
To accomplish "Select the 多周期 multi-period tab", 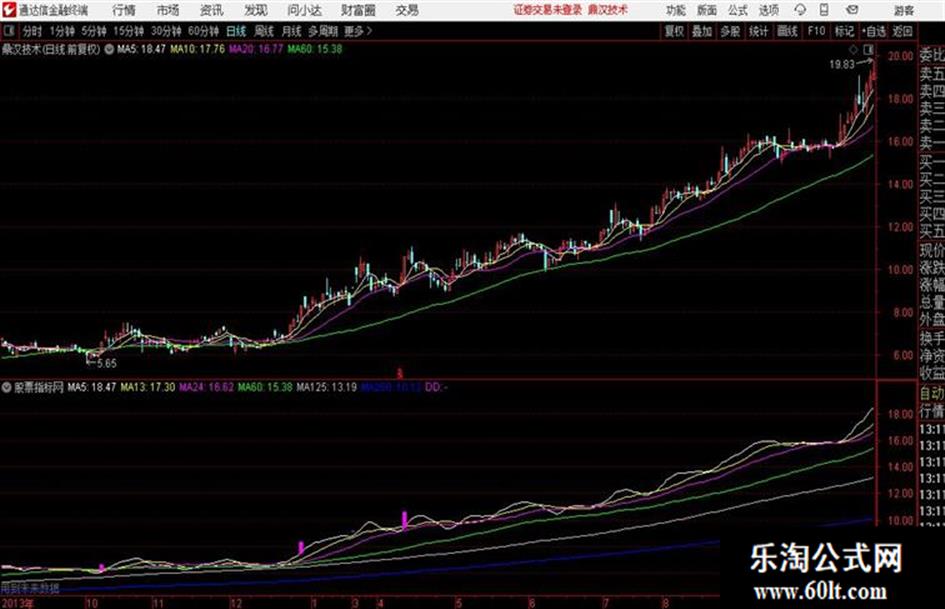I will click(323, 31).
